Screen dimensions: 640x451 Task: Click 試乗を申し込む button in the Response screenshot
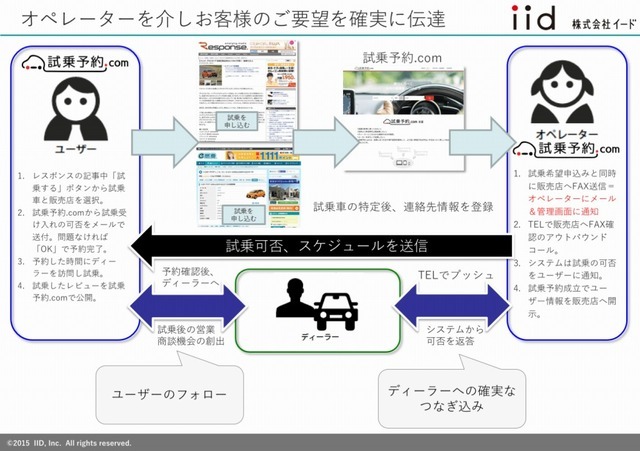pyautogui.click(x=237, y=121)
